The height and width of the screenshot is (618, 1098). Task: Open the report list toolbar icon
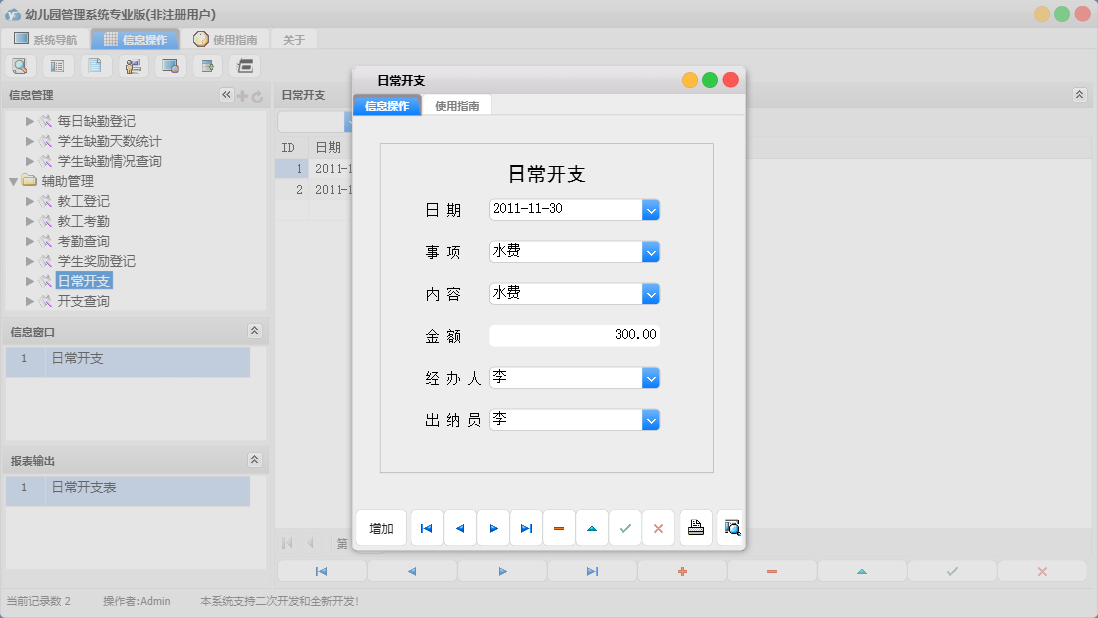point(57,65)
